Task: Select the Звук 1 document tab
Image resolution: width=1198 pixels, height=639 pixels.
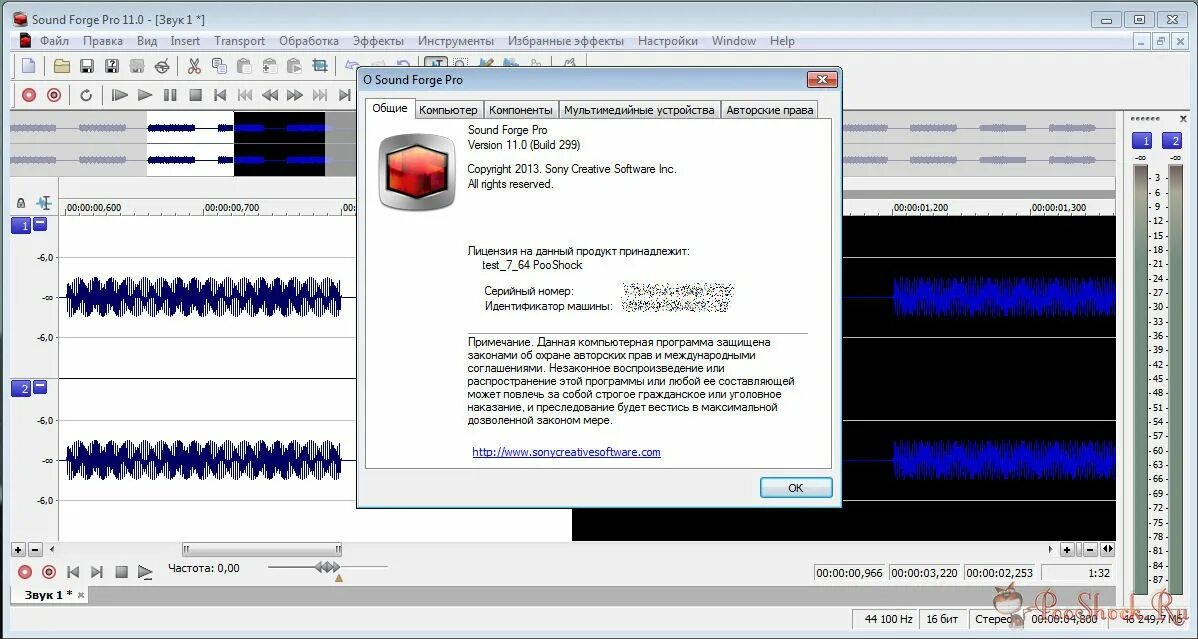Action: tap(49, 595)
